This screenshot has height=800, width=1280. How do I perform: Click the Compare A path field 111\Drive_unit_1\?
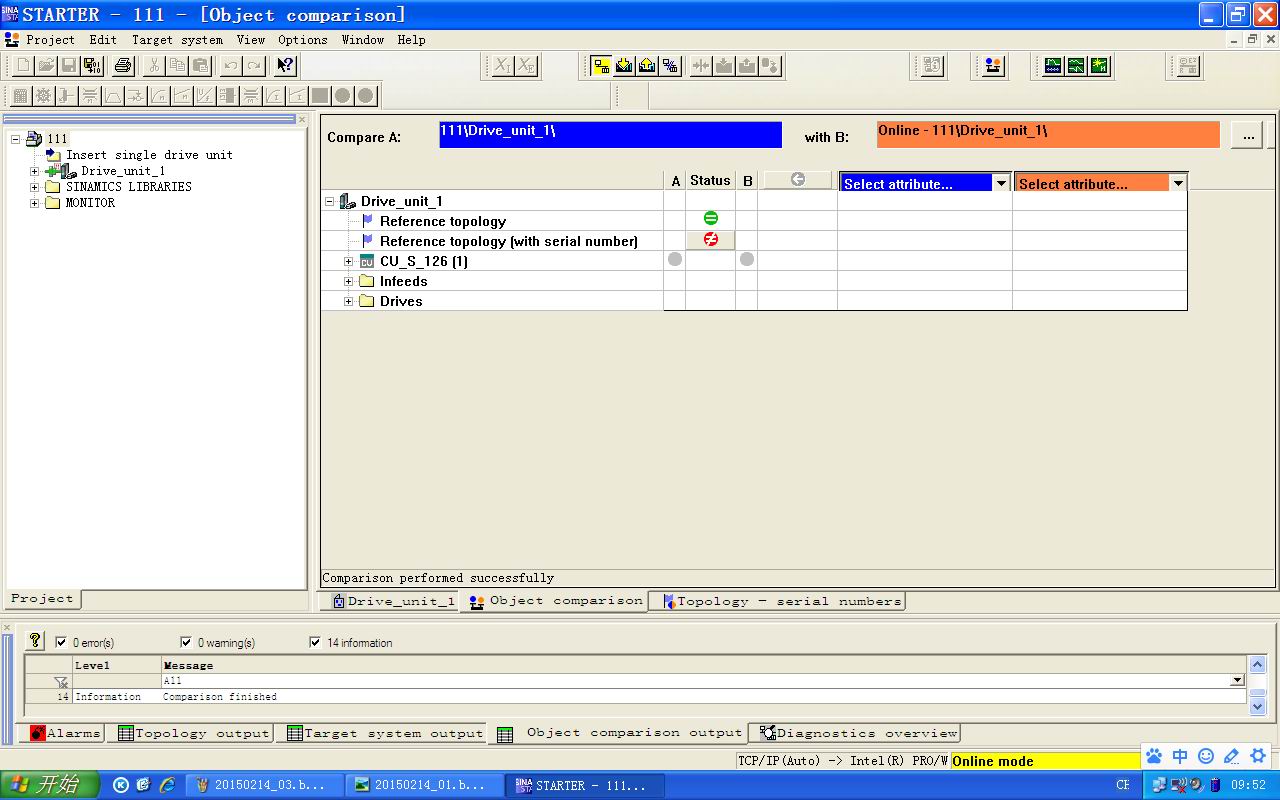pos(610,135)
